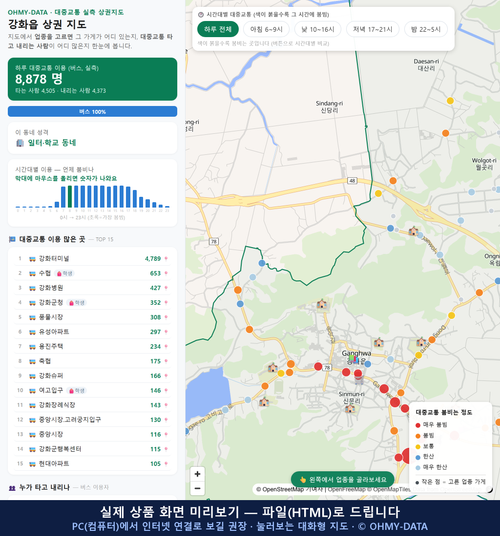Click the blue 한산 legend dot
Viewport: 500px width, 536px height.
[x=418, y=457]
